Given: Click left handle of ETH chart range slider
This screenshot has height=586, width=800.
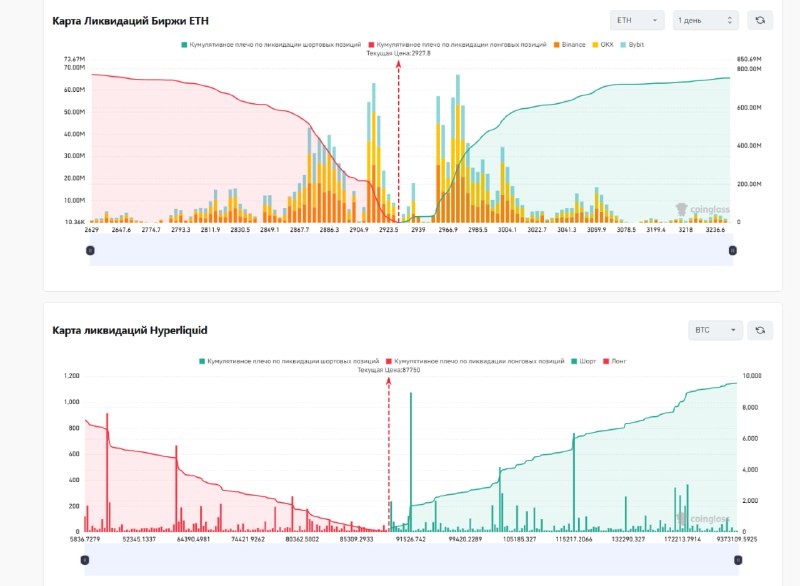Looking at the screenshot, I should [x=90, y=250].
